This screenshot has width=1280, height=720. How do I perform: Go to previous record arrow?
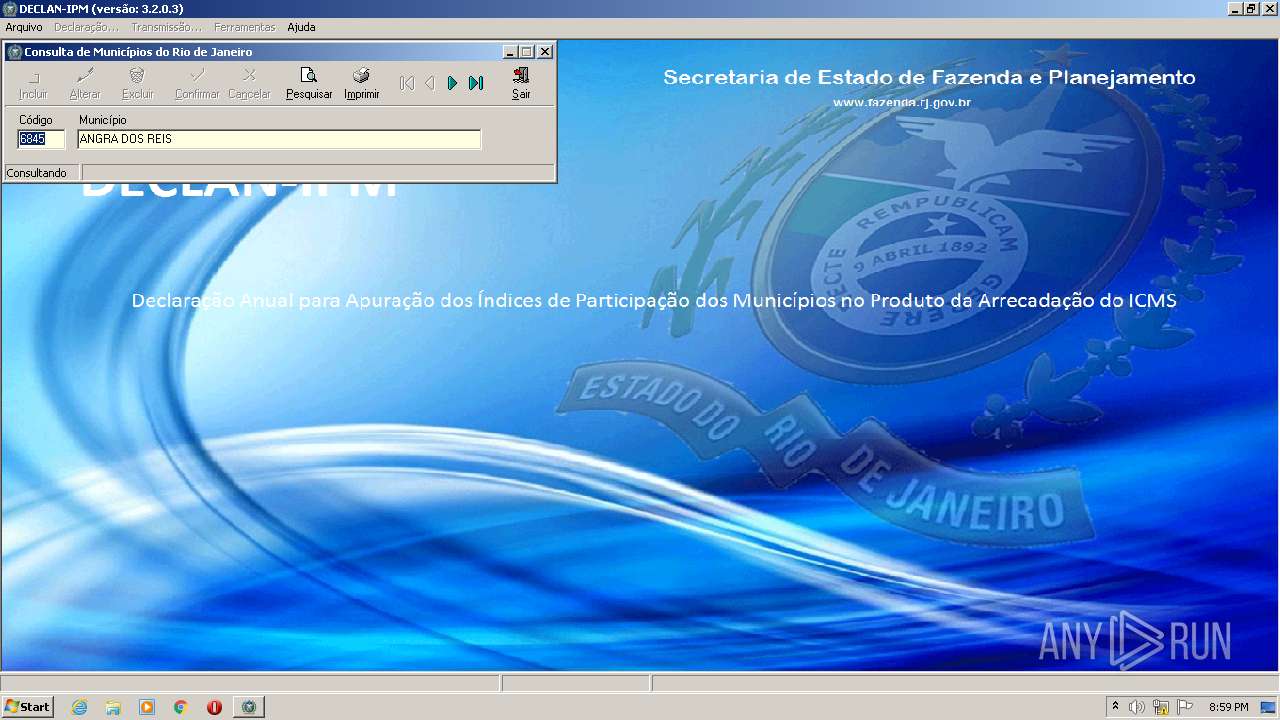tap(429, 84)
